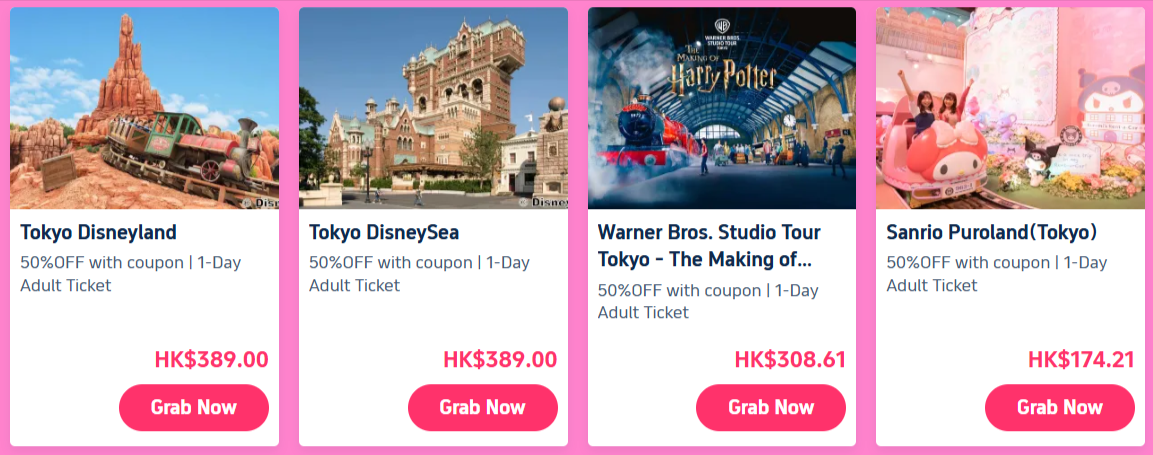
Task: Open the Tokyo Disneyland photo thumbnail
Action: 144,108
